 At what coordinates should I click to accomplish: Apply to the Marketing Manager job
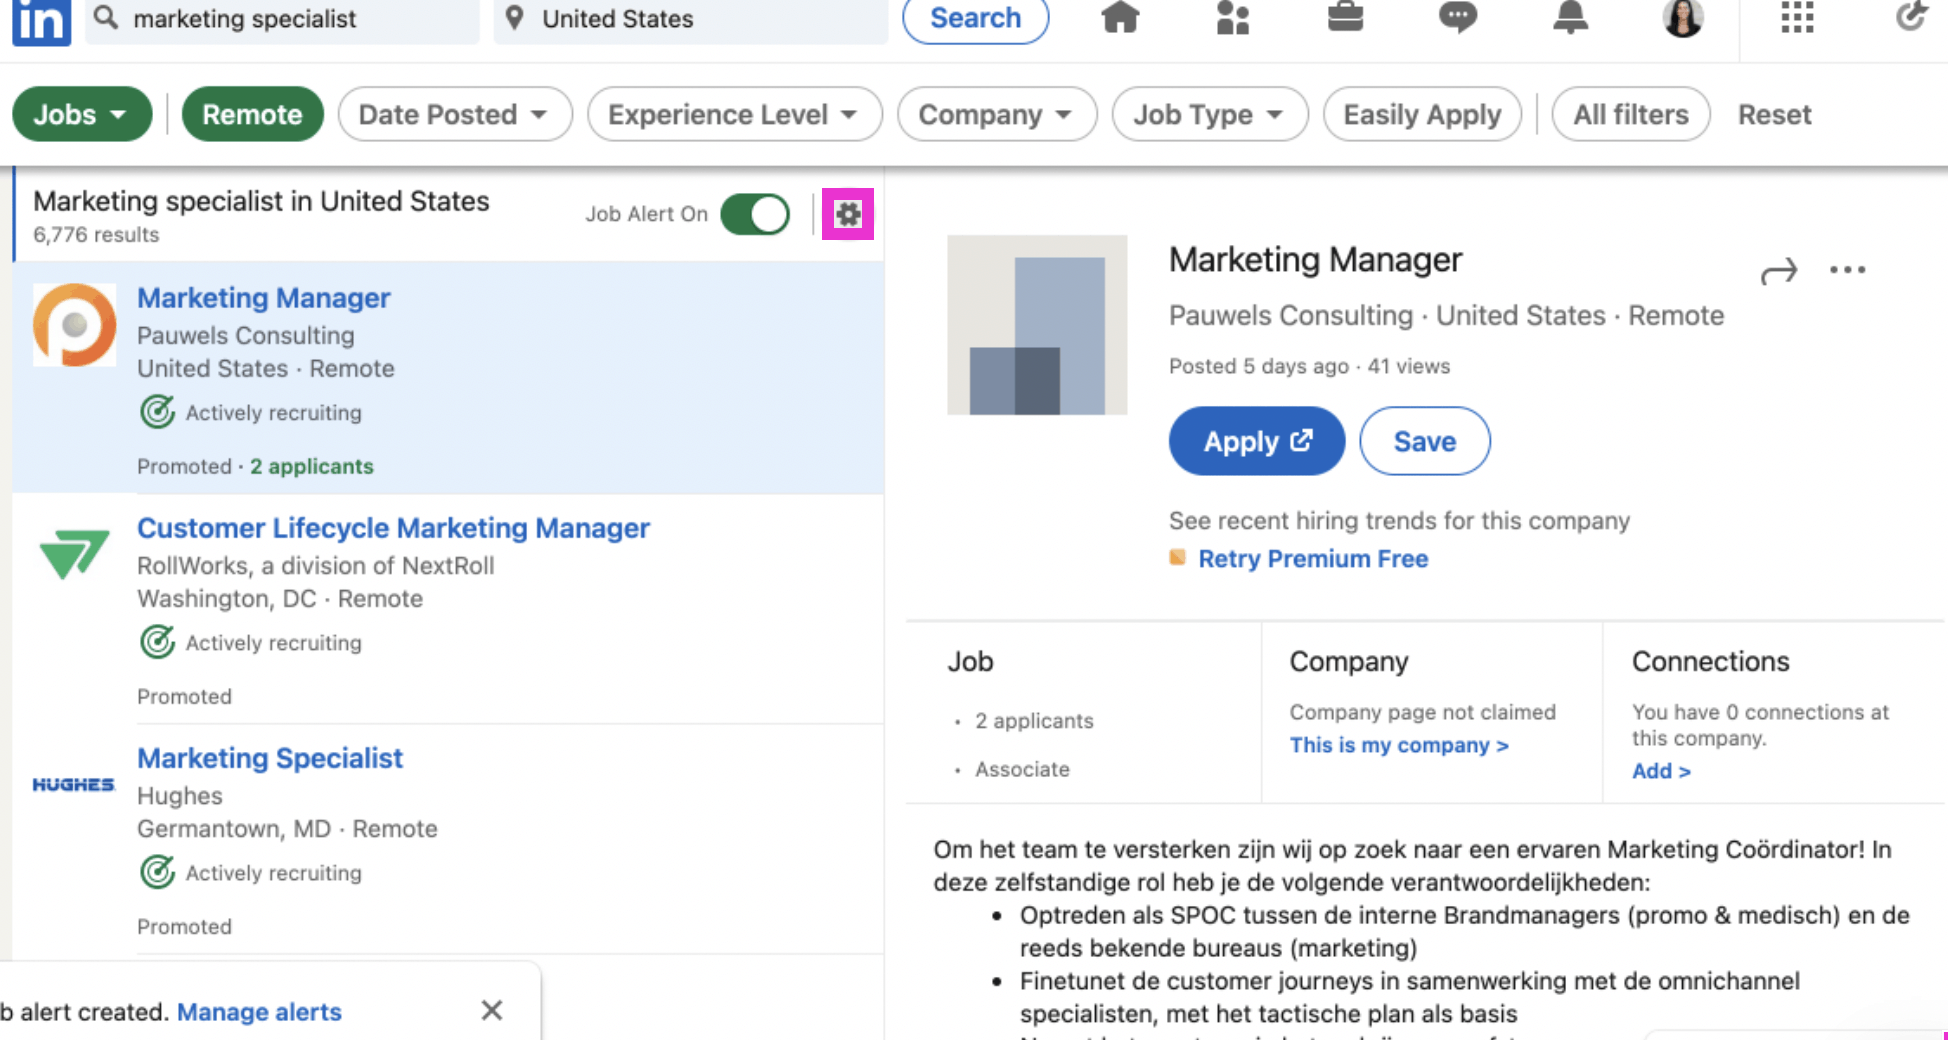[1257, 441]
